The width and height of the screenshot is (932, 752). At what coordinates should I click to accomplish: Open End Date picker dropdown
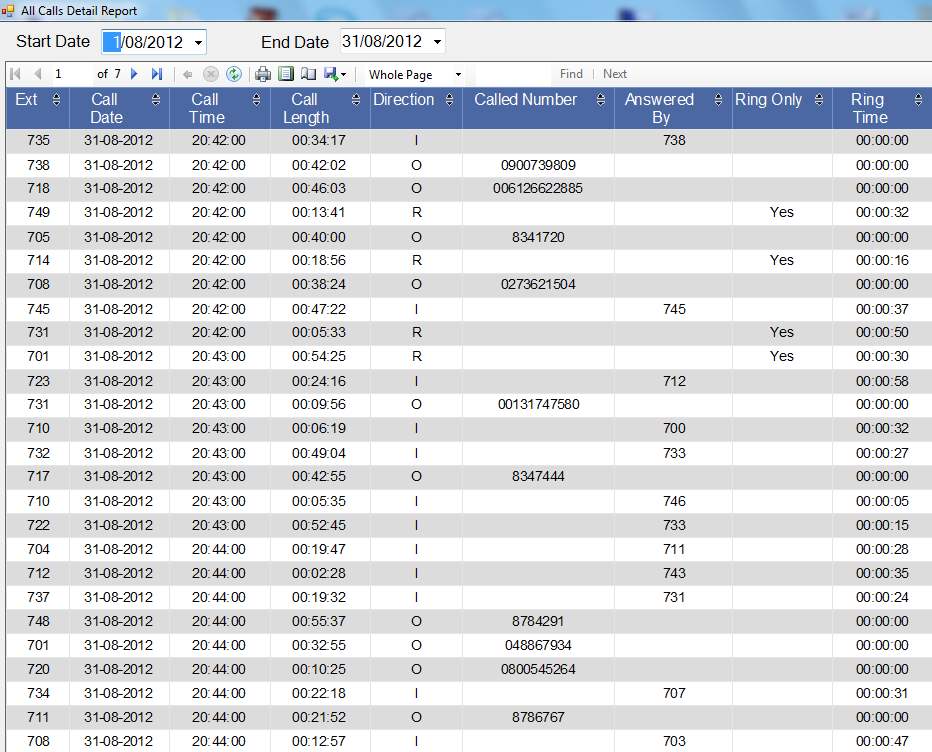(x=437, y=42)
